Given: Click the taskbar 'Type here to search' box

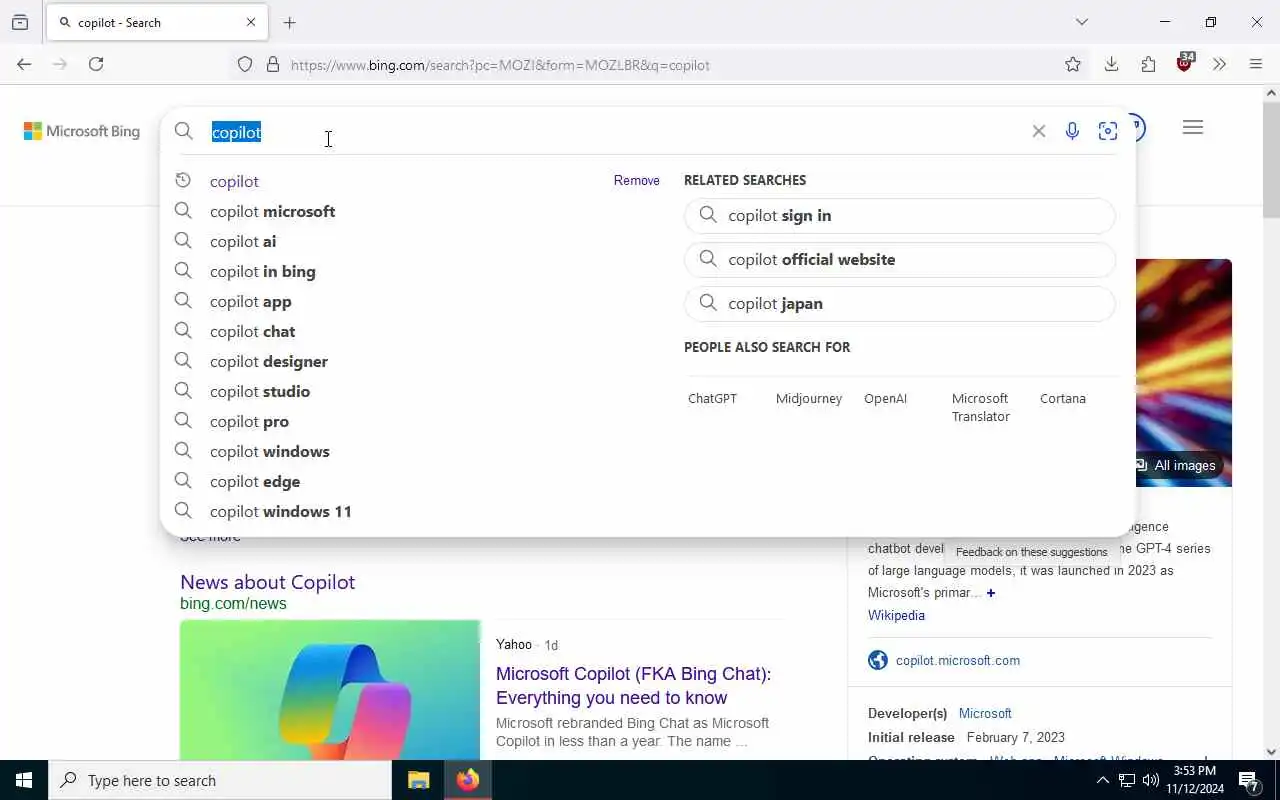Looking at the screenshot, I should [220, 780].
